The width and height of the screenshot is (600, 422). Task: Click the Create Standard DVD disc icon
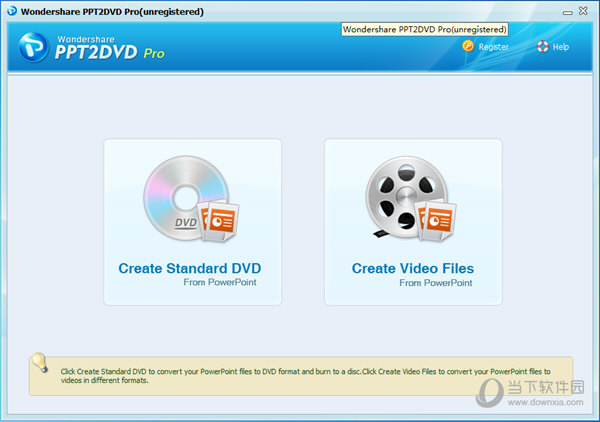tap(191, 199)
